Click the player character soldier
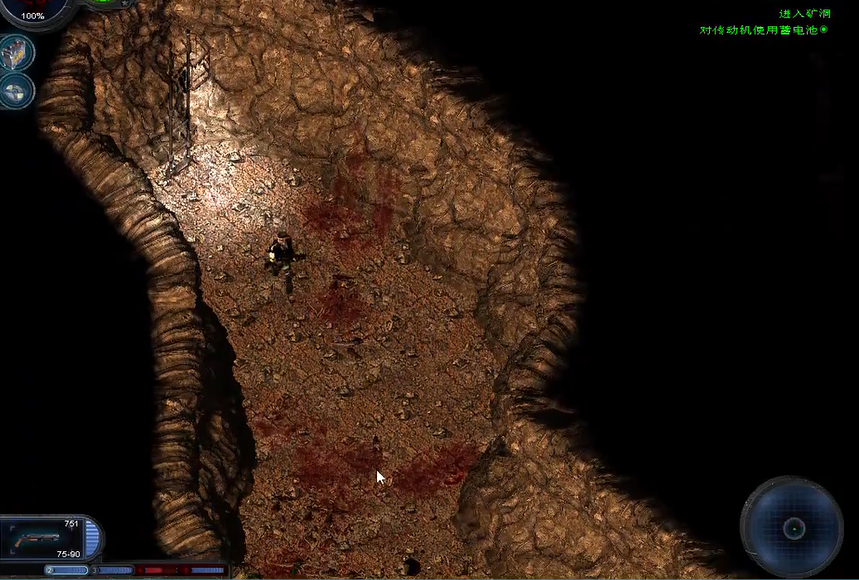Image resolution: width=859 pixels, height=580 pixels. tap(282, 258)
